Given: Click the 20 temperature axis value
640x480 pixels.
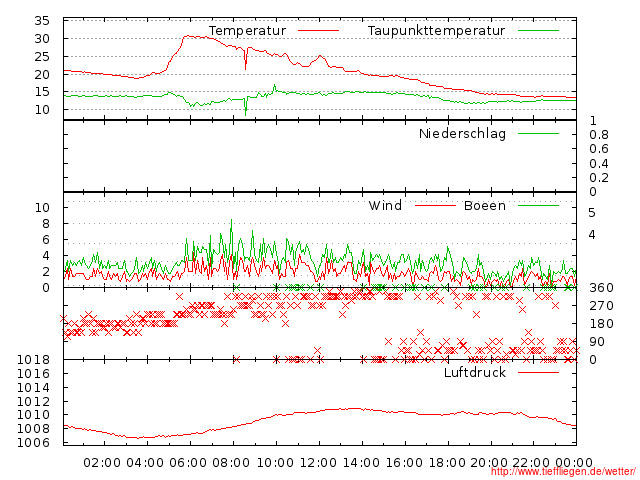Looking at the screenshot, I should 42,75.
